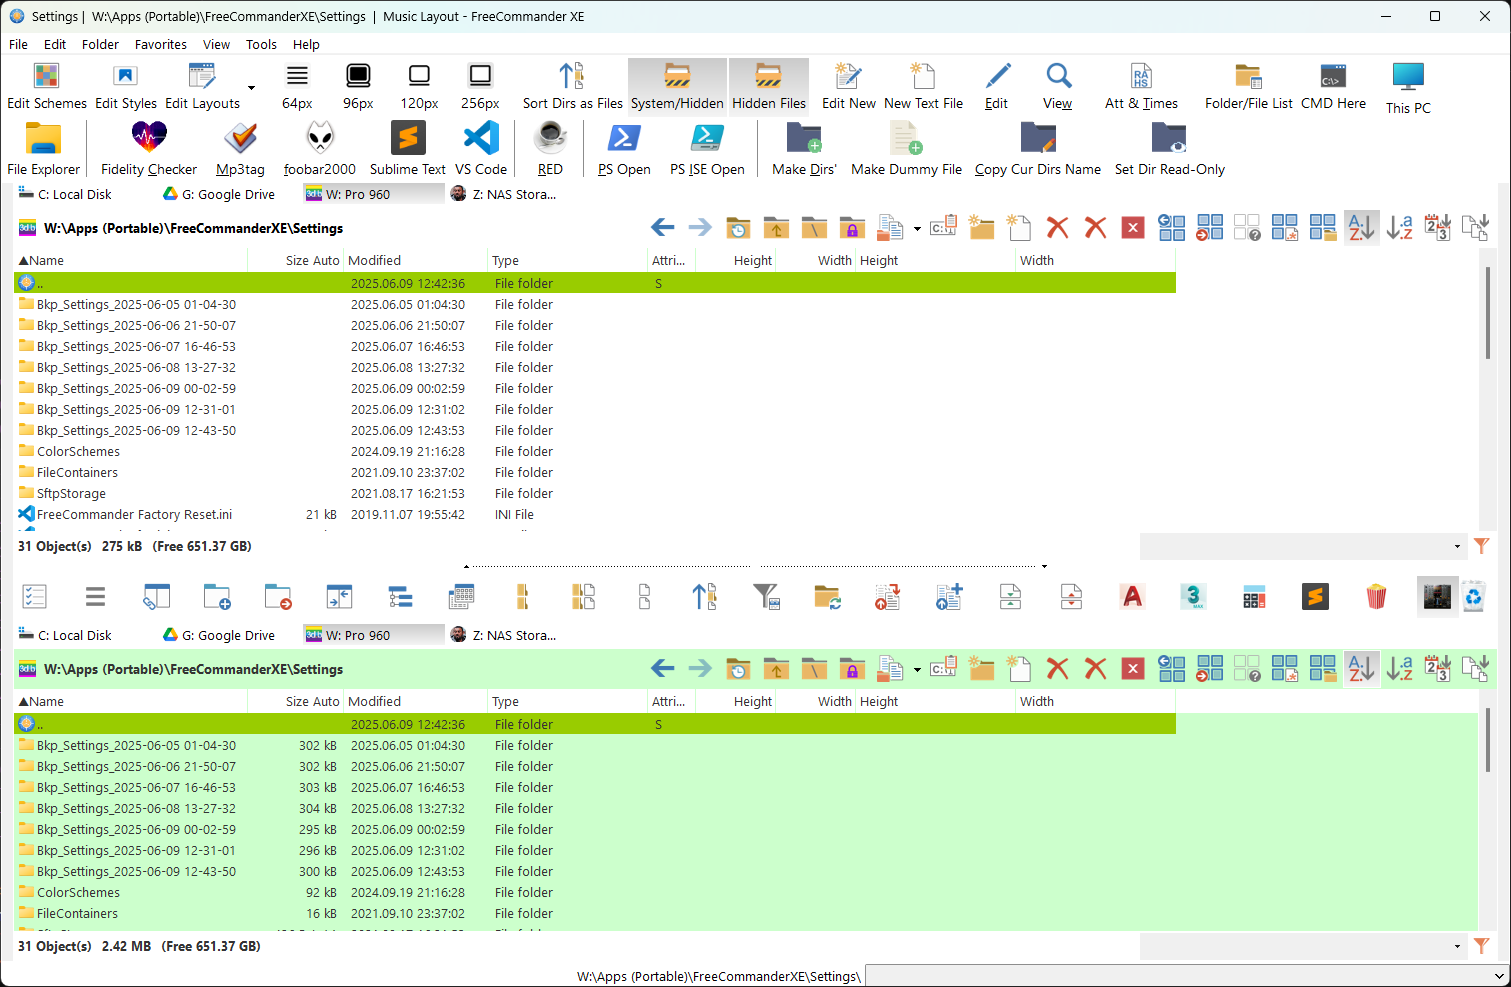Sort by the Modified column header in top panel
Viewport: 1511px width, 987px height.
pos(374,260)
